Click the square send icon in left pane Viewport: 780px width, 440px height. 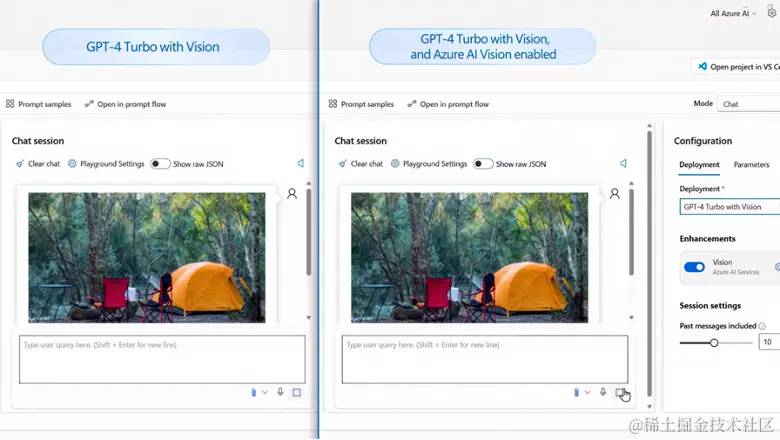point(297,392)
